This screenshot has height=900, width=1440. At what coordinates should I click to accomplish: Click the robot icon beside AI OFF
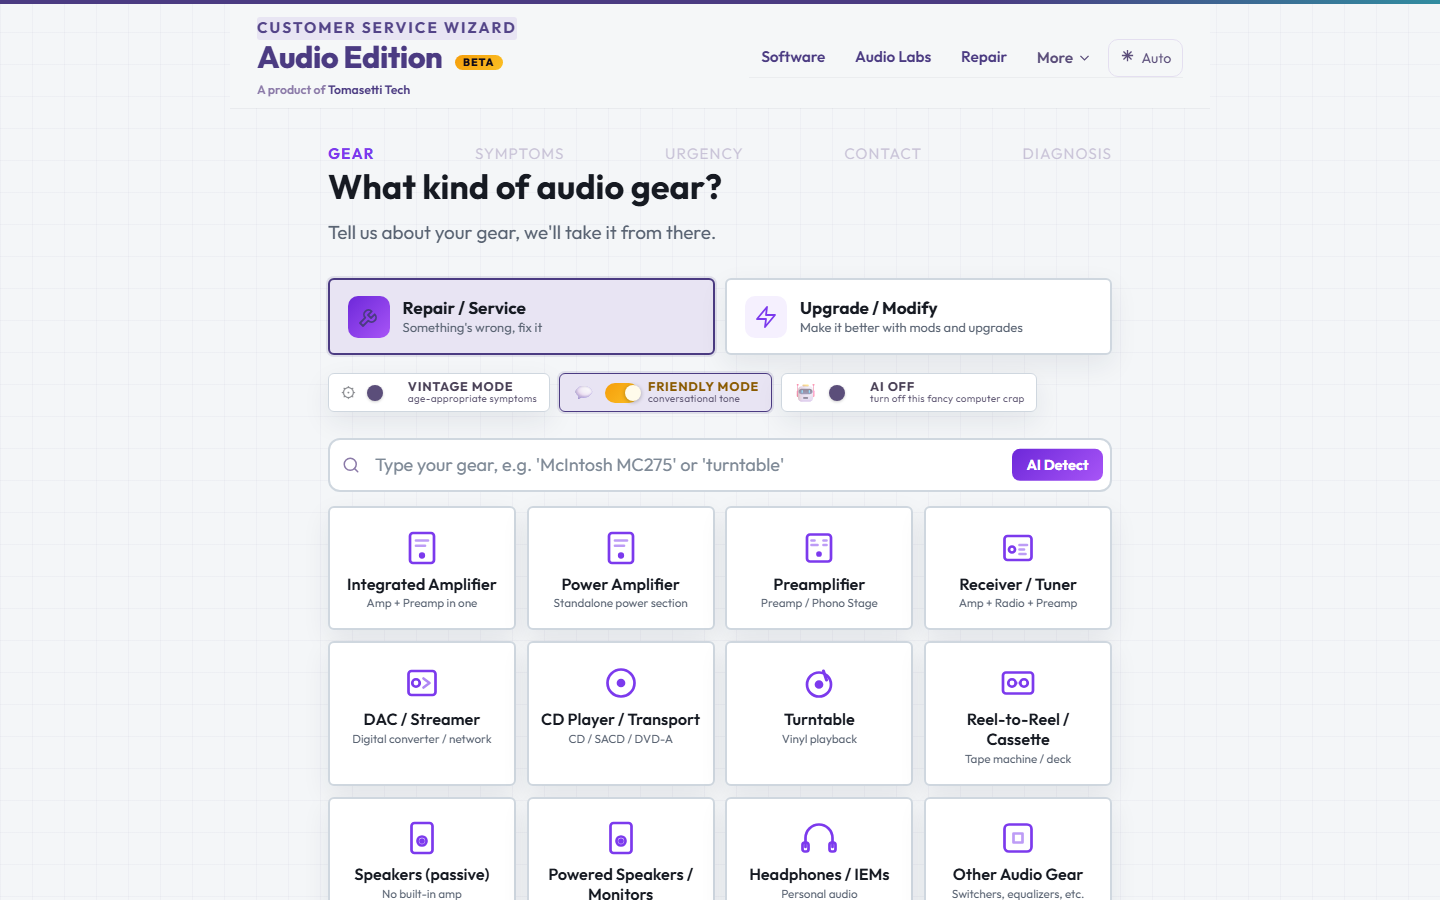(805, 393)
